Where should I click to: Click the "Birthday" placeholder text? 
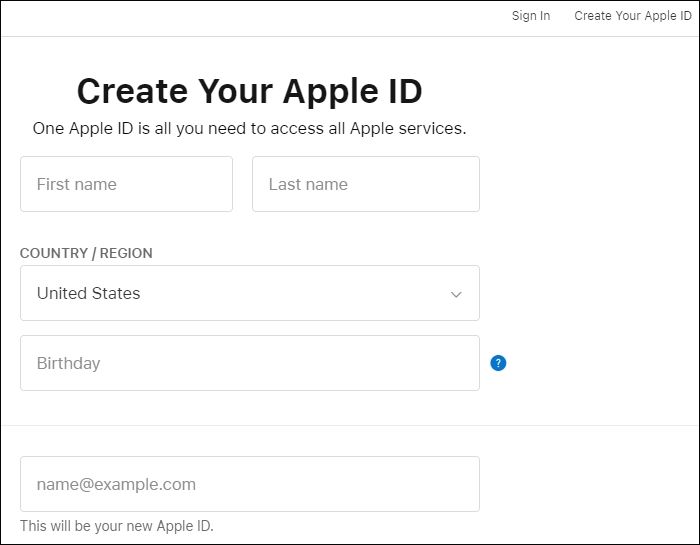[68, 363]
